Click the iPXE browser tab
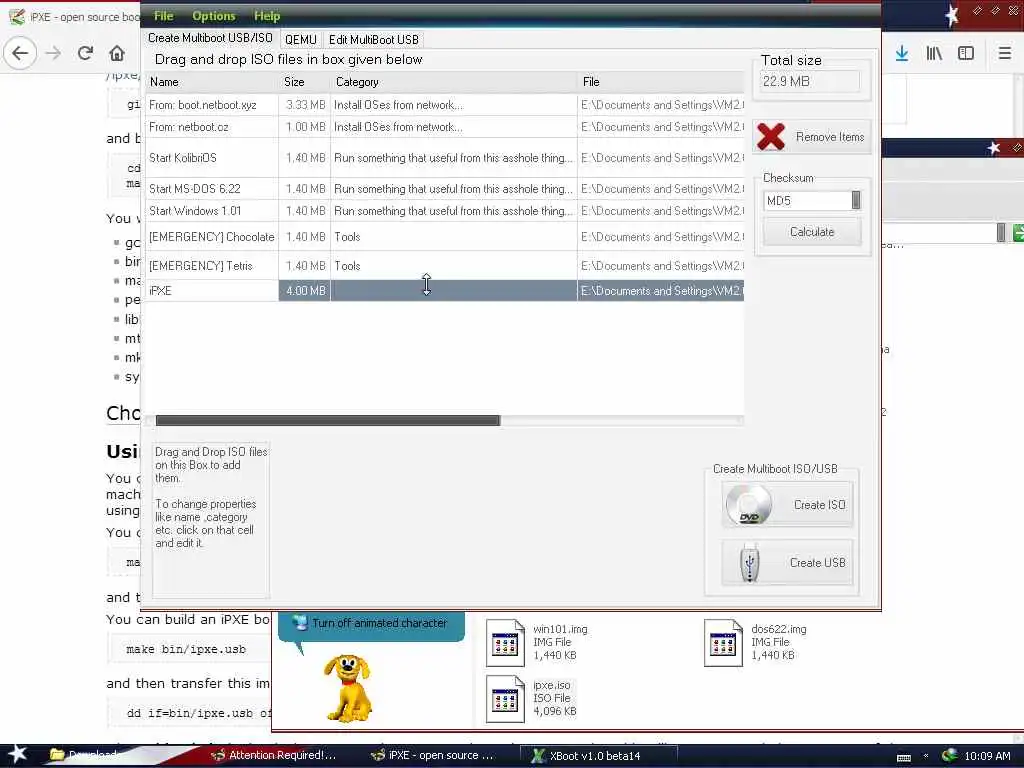 (72, 16)
